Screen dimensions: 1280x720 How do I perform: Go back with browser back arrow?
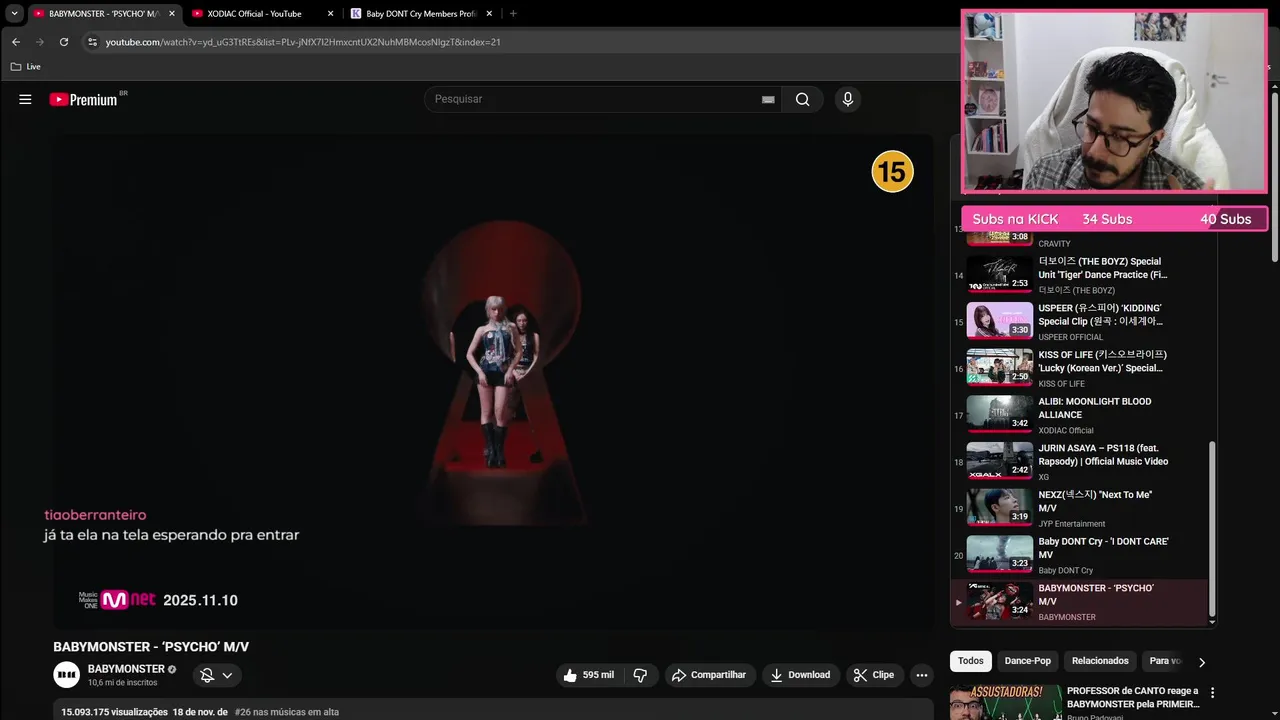point(16,42)
